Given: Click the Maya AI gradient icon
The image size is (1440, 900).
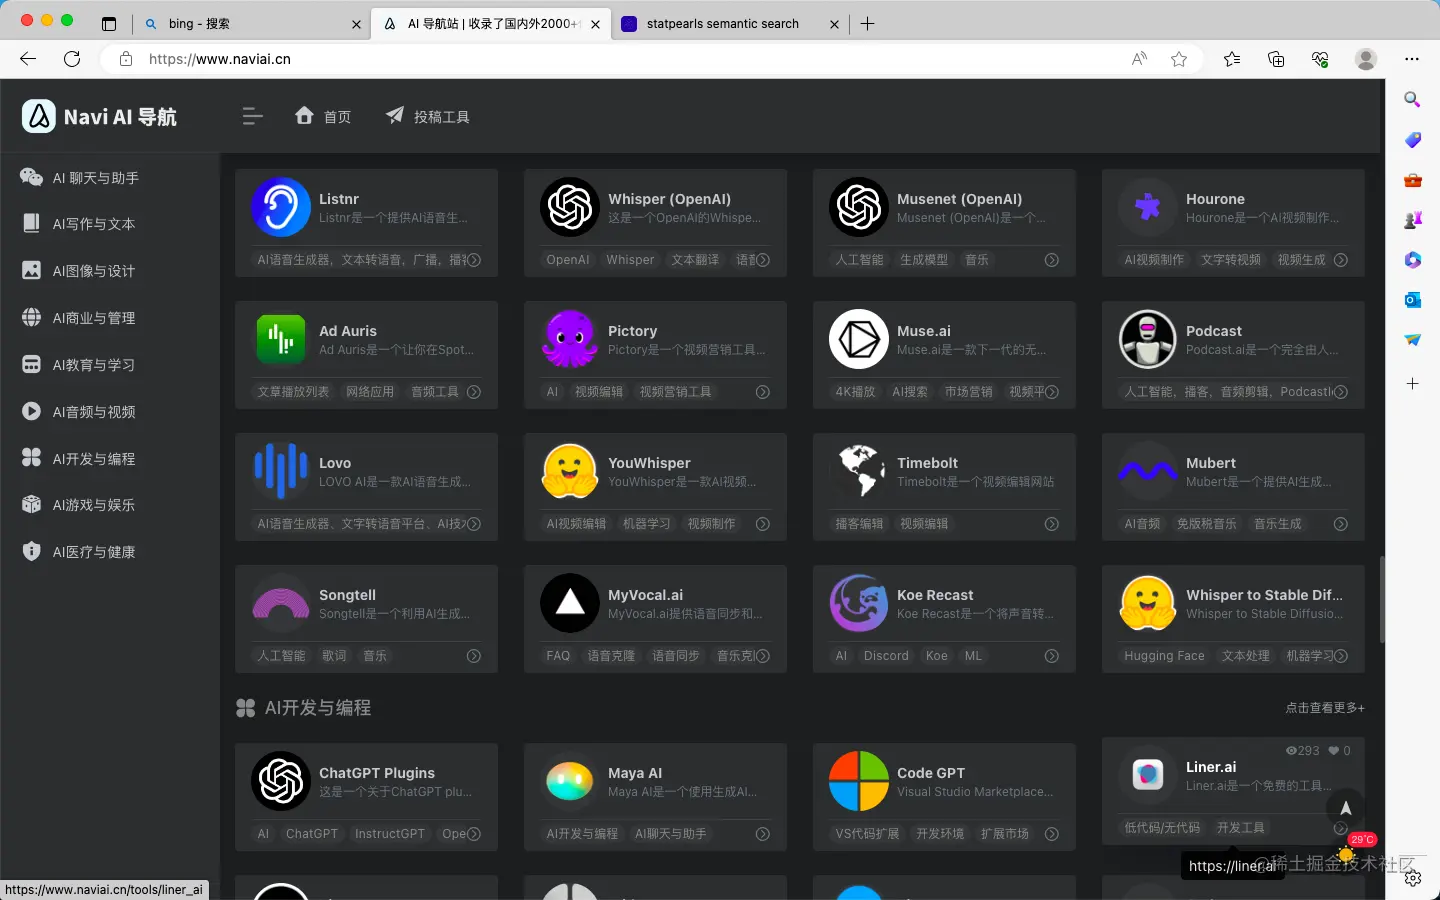Looking at the screenshot, I should point(570,781).
